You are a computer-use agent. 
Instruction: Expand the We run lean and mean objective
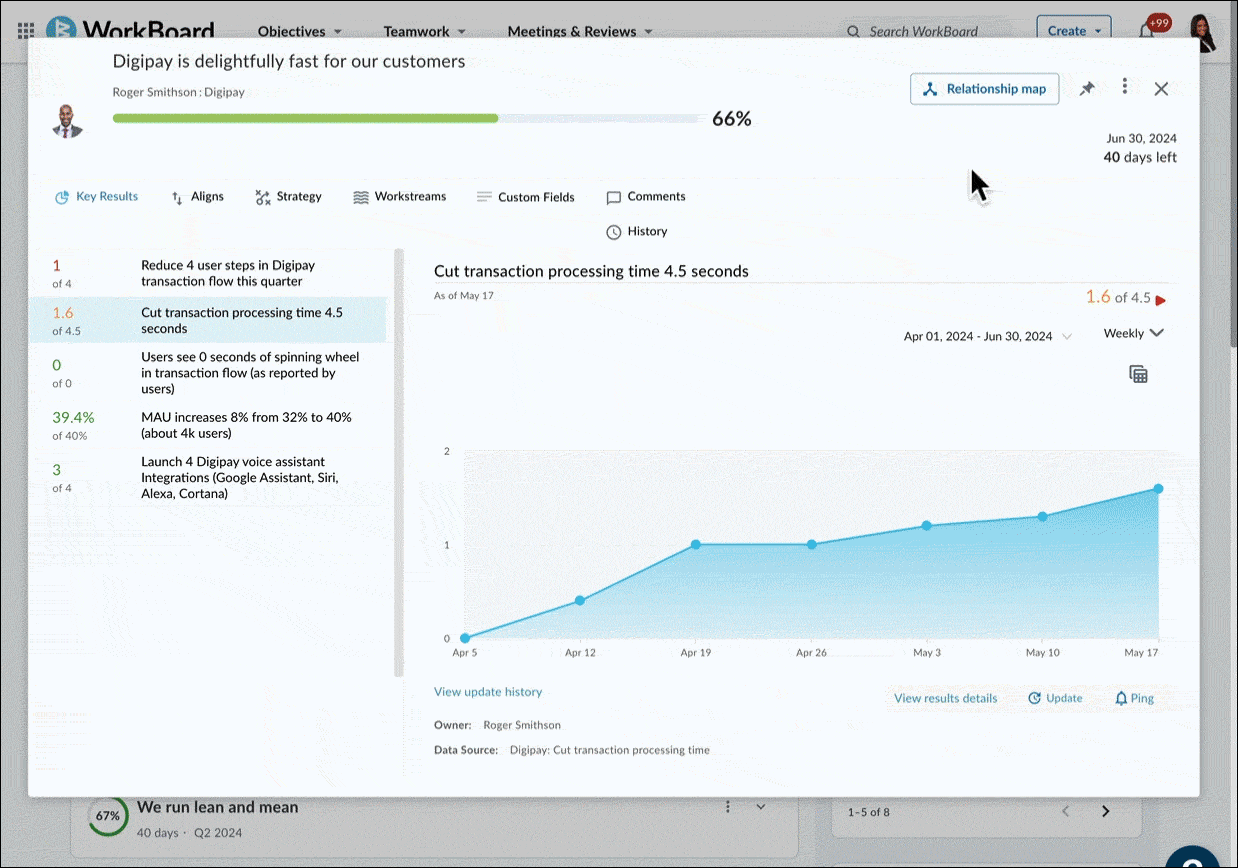(760, 807)
